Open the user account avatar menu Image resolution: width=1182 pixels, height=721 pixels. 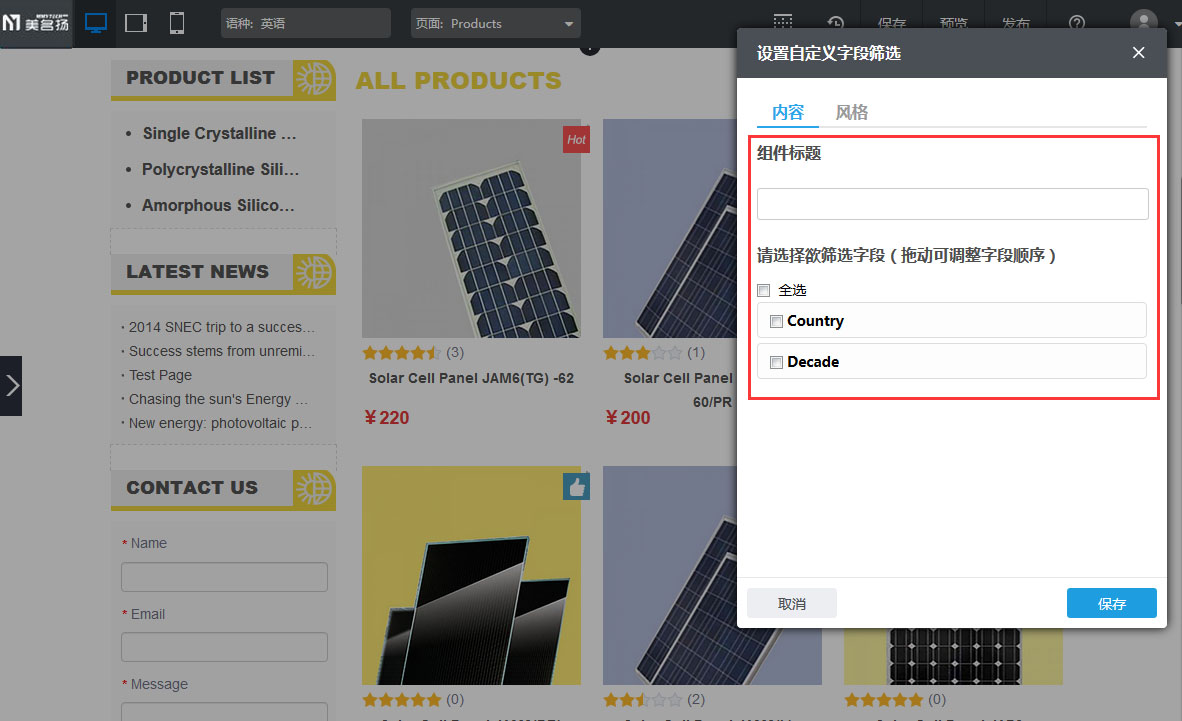tap(1143, 22)
